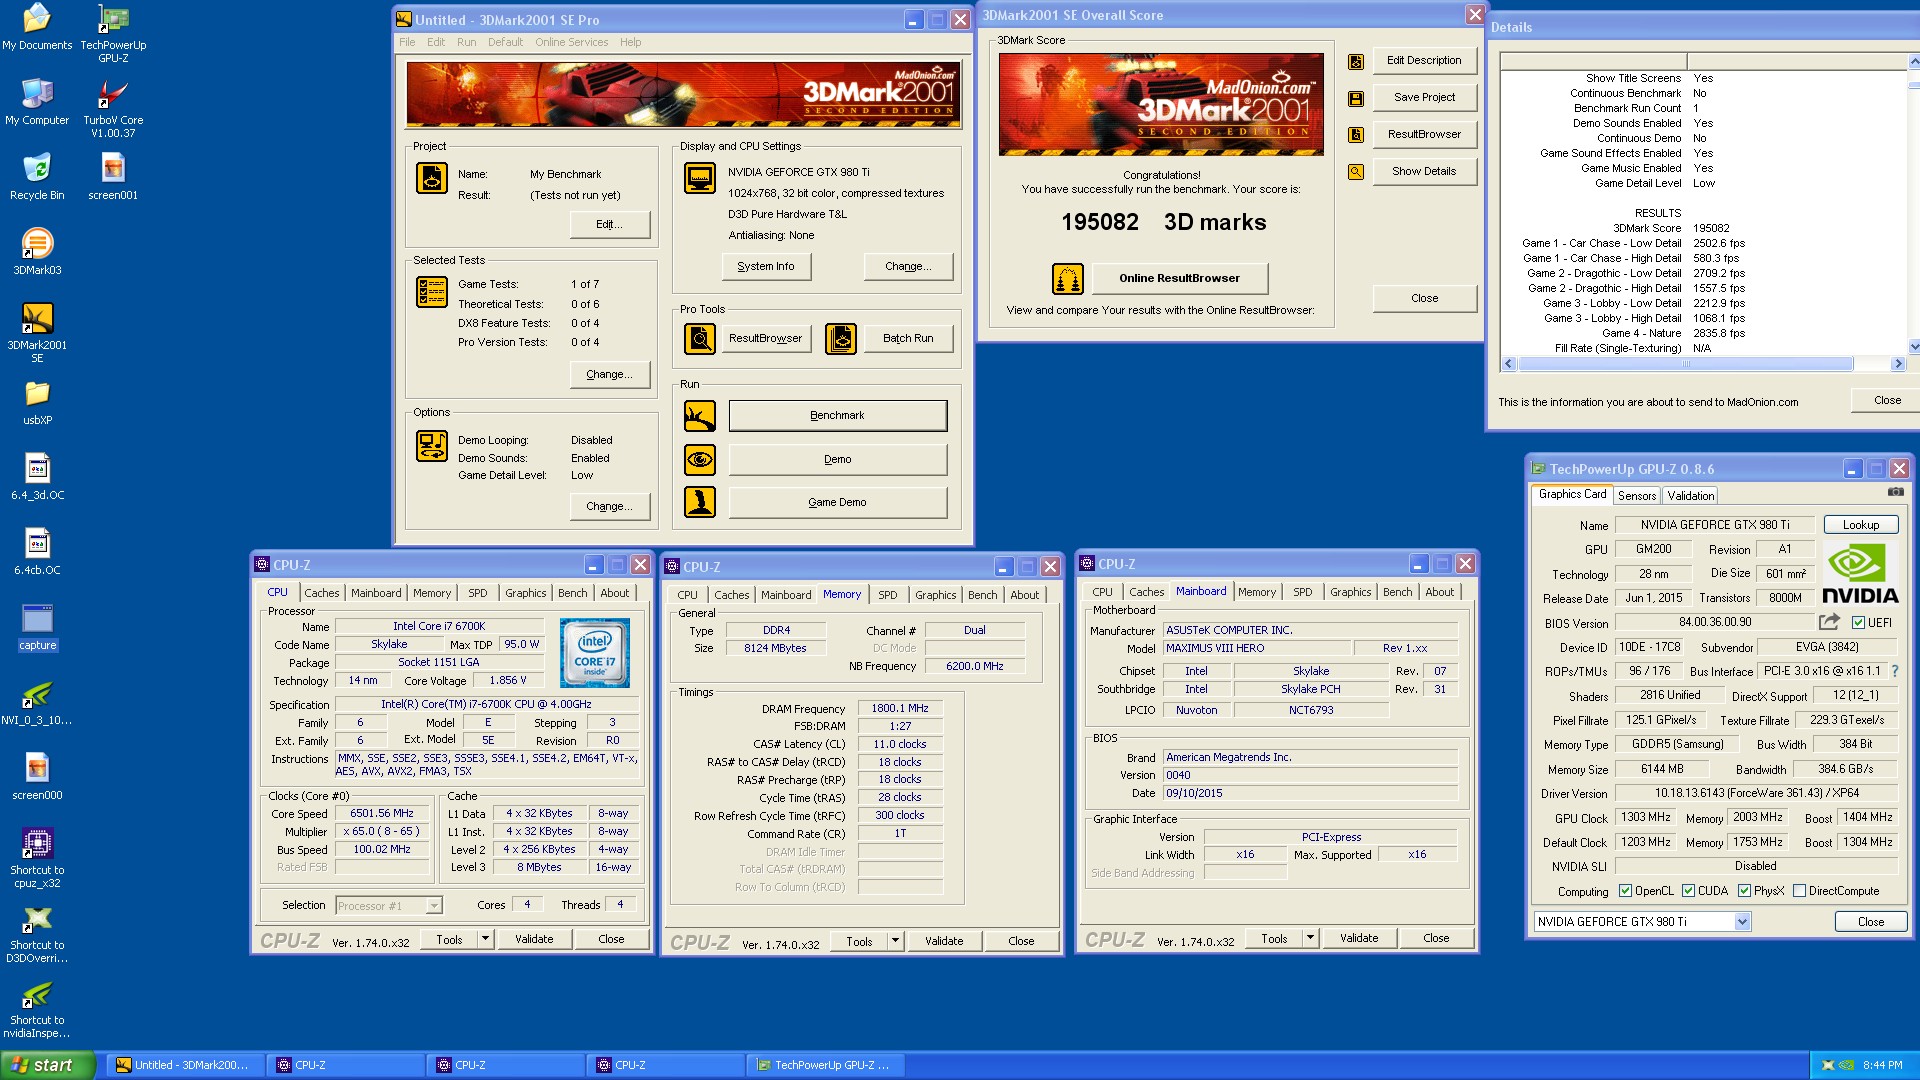1920x1080 pixels.
Task: Click the Edit... button in Project section
Action: (610, 224)
